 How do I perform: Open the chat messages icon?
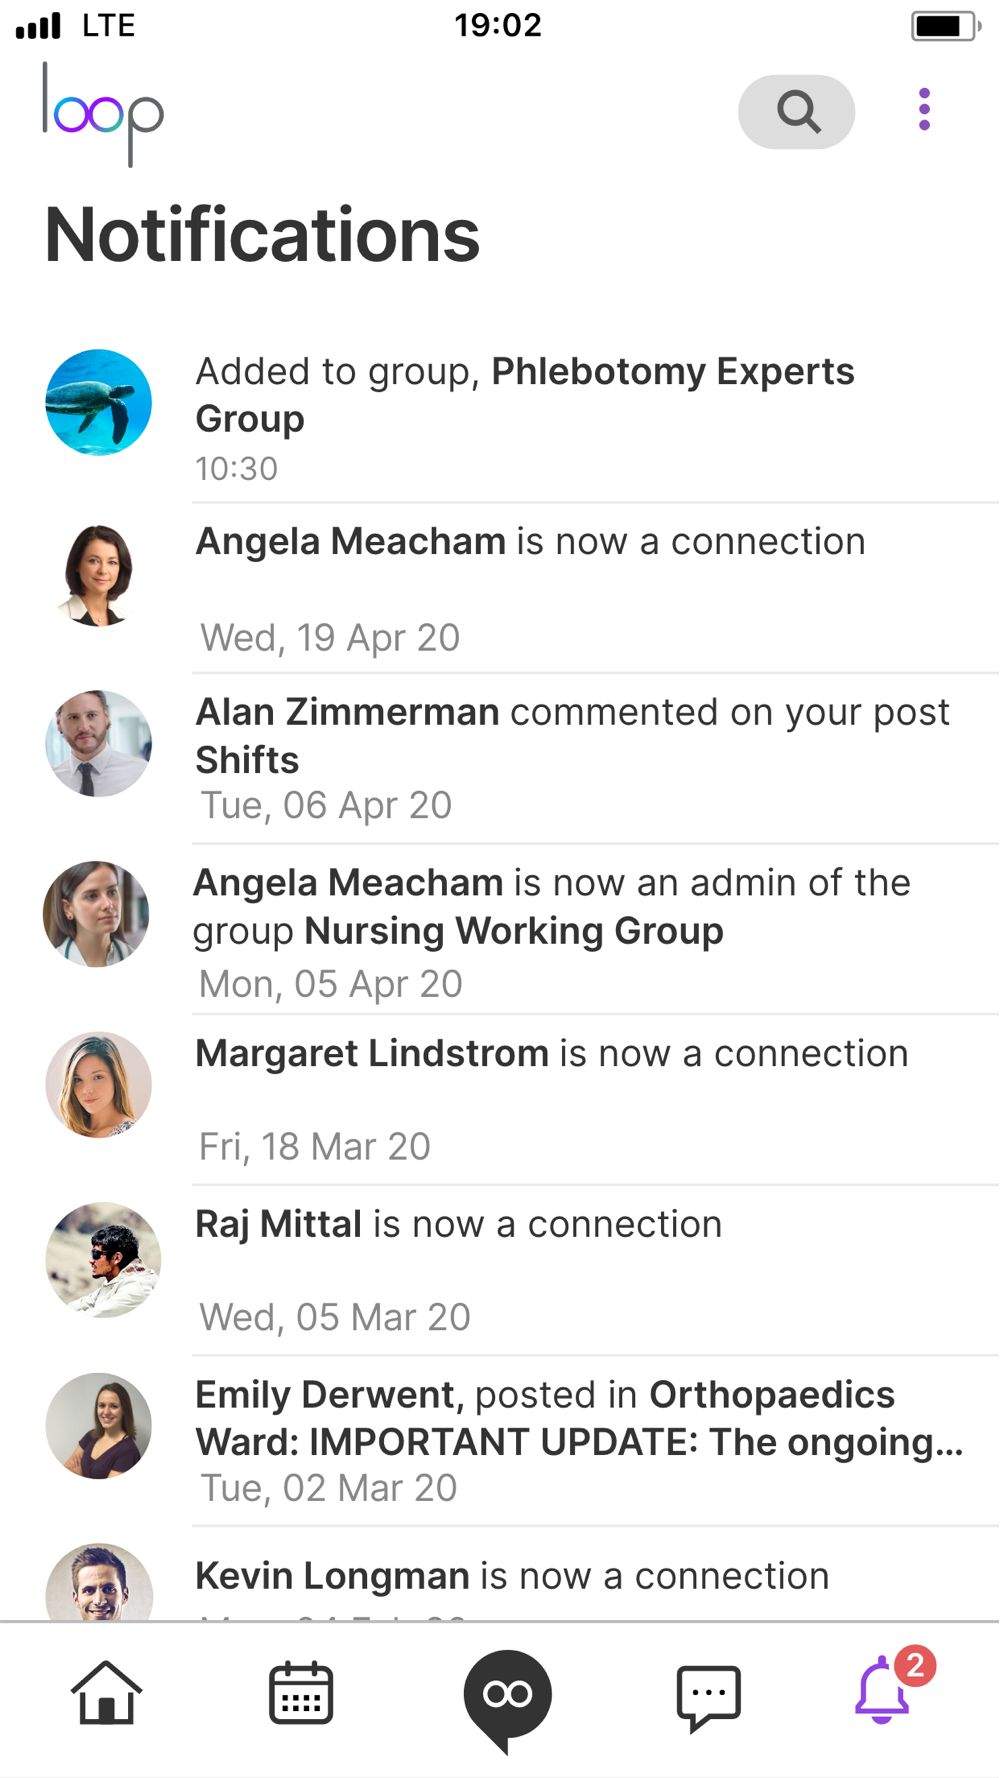[708, 1696]
